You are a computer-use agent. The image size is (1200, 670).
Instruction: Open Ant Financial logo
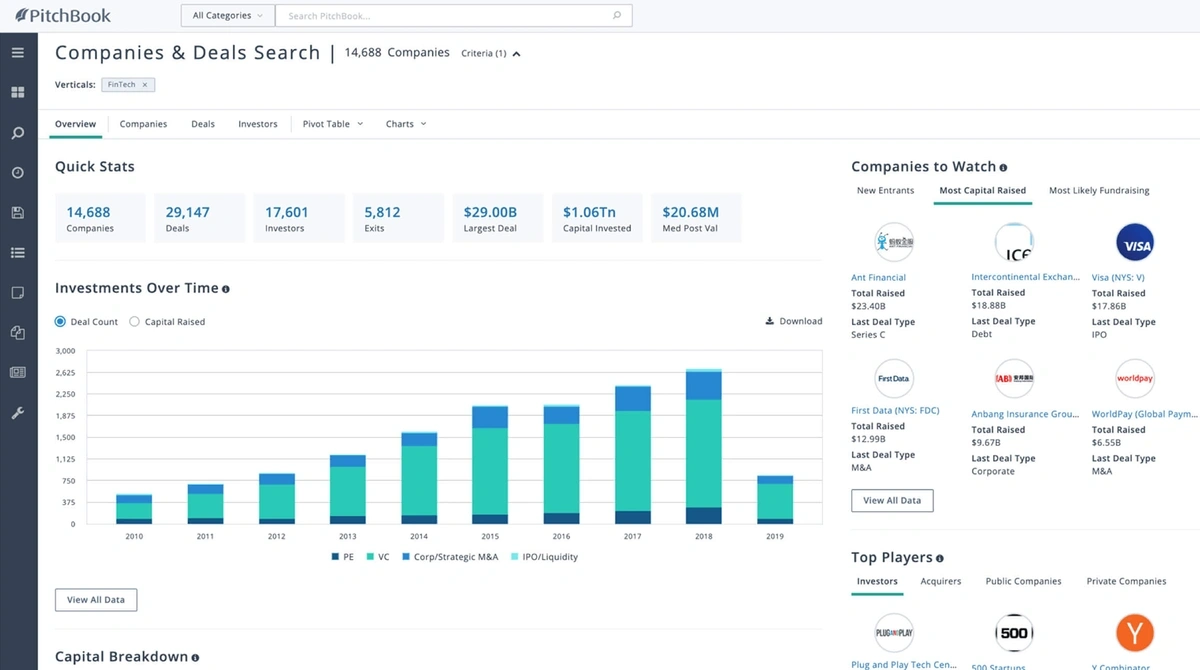(x=893, y=243)
